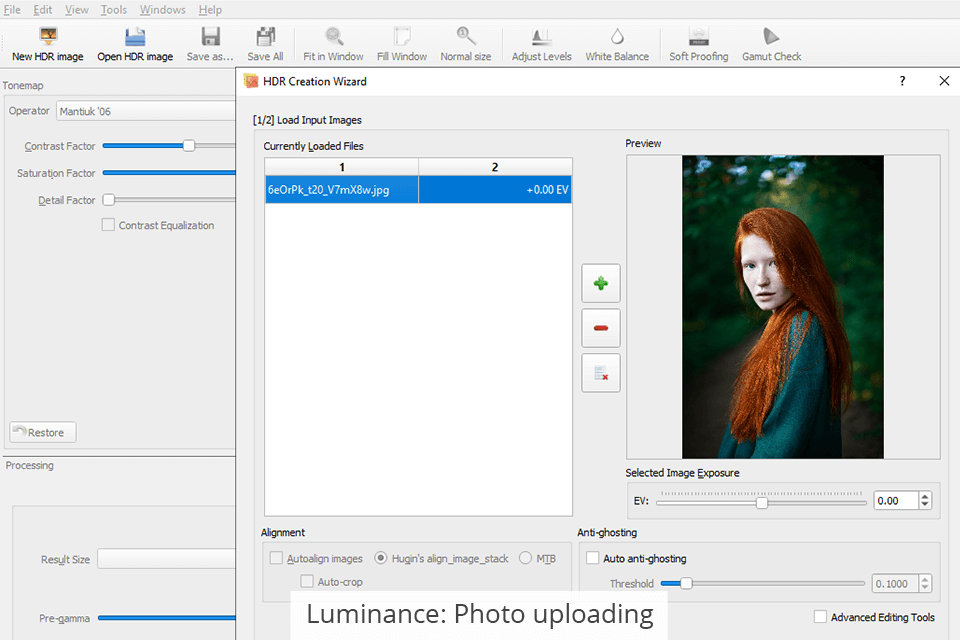Decrease EV with the spinner down arrow
This screenshot has height=640, width=960.
(925, 505)
